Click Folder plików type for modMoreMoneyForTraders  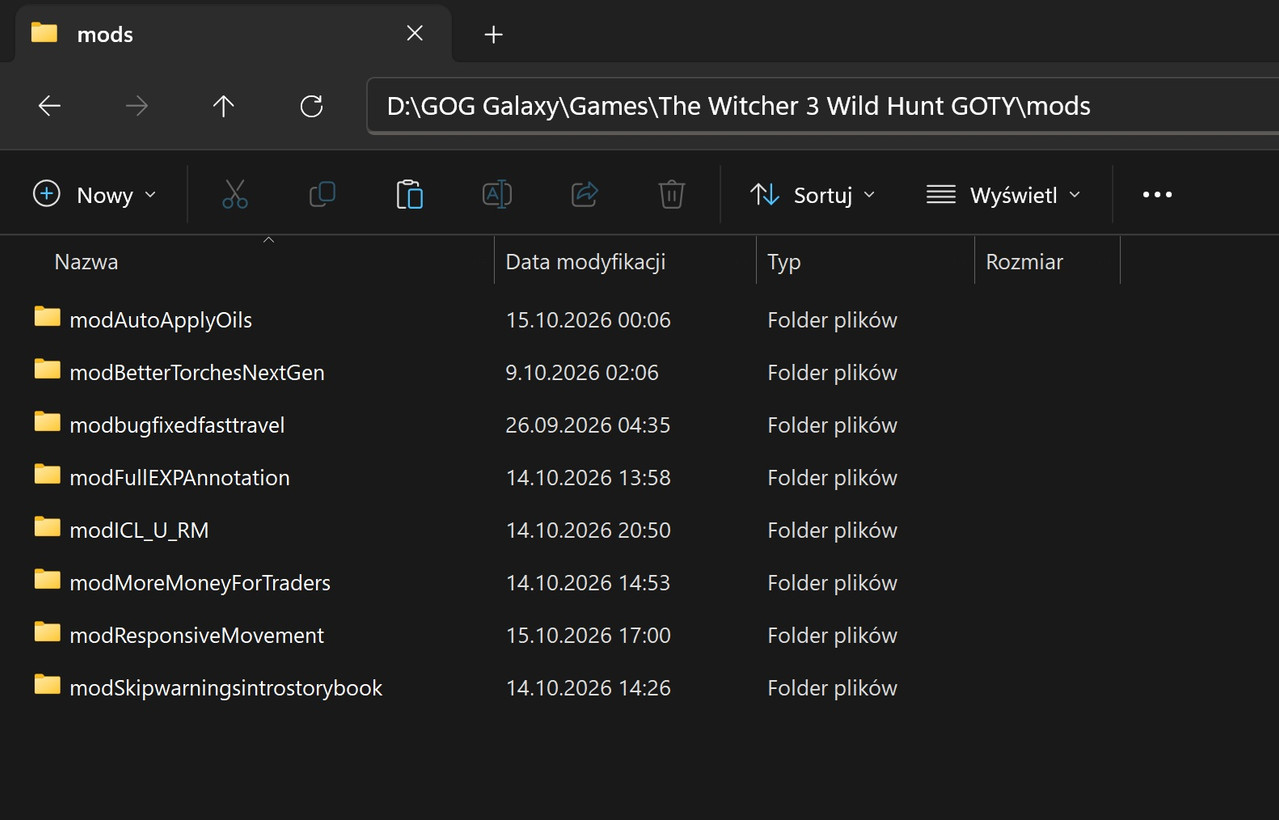pyautogui.click(x=832, y=583)
